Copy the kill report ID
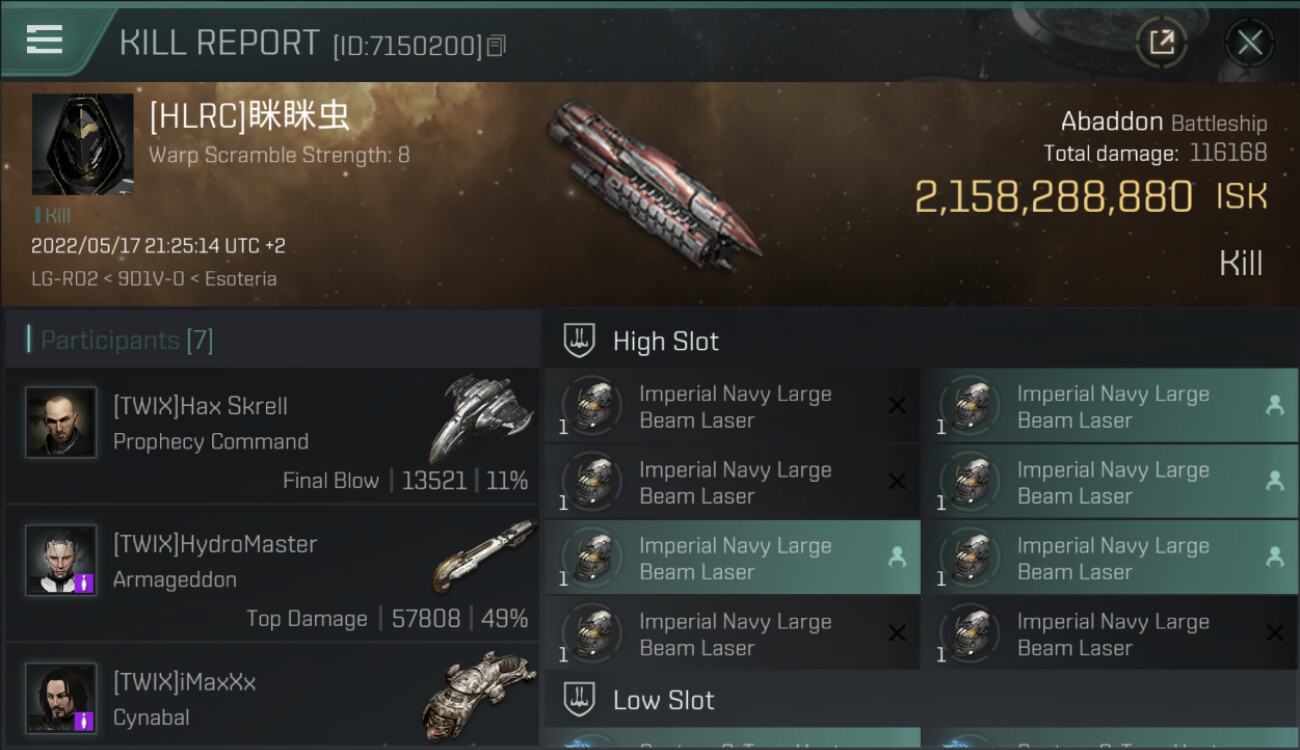Screen dimensions: 1300x750 tap(497, 45)
